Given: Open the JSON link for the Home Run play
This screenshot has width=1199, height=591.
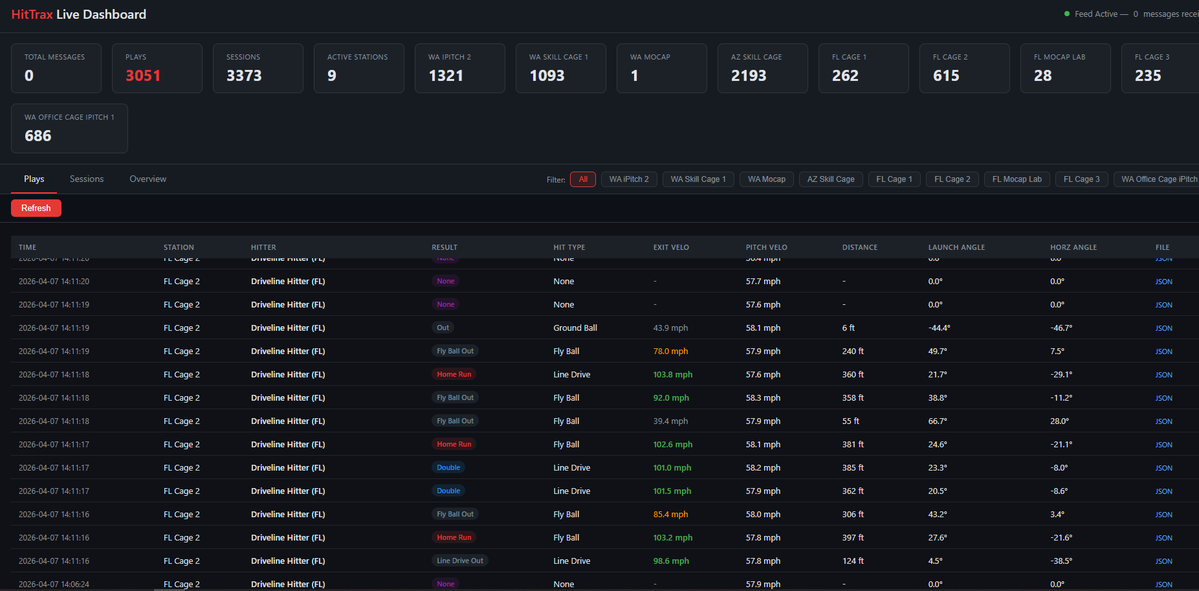Looking at the screenshot, I should pos(1163,374).
